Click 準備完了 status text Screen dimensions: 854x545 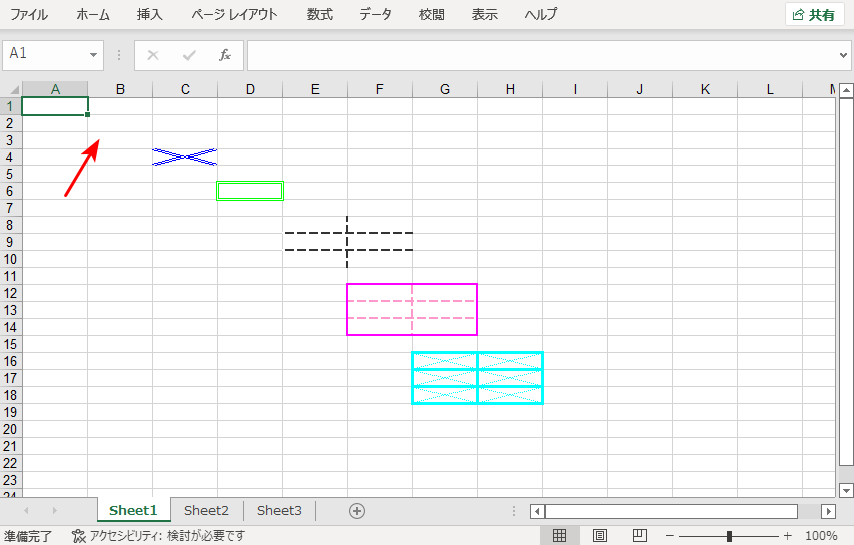pos(28,536)
